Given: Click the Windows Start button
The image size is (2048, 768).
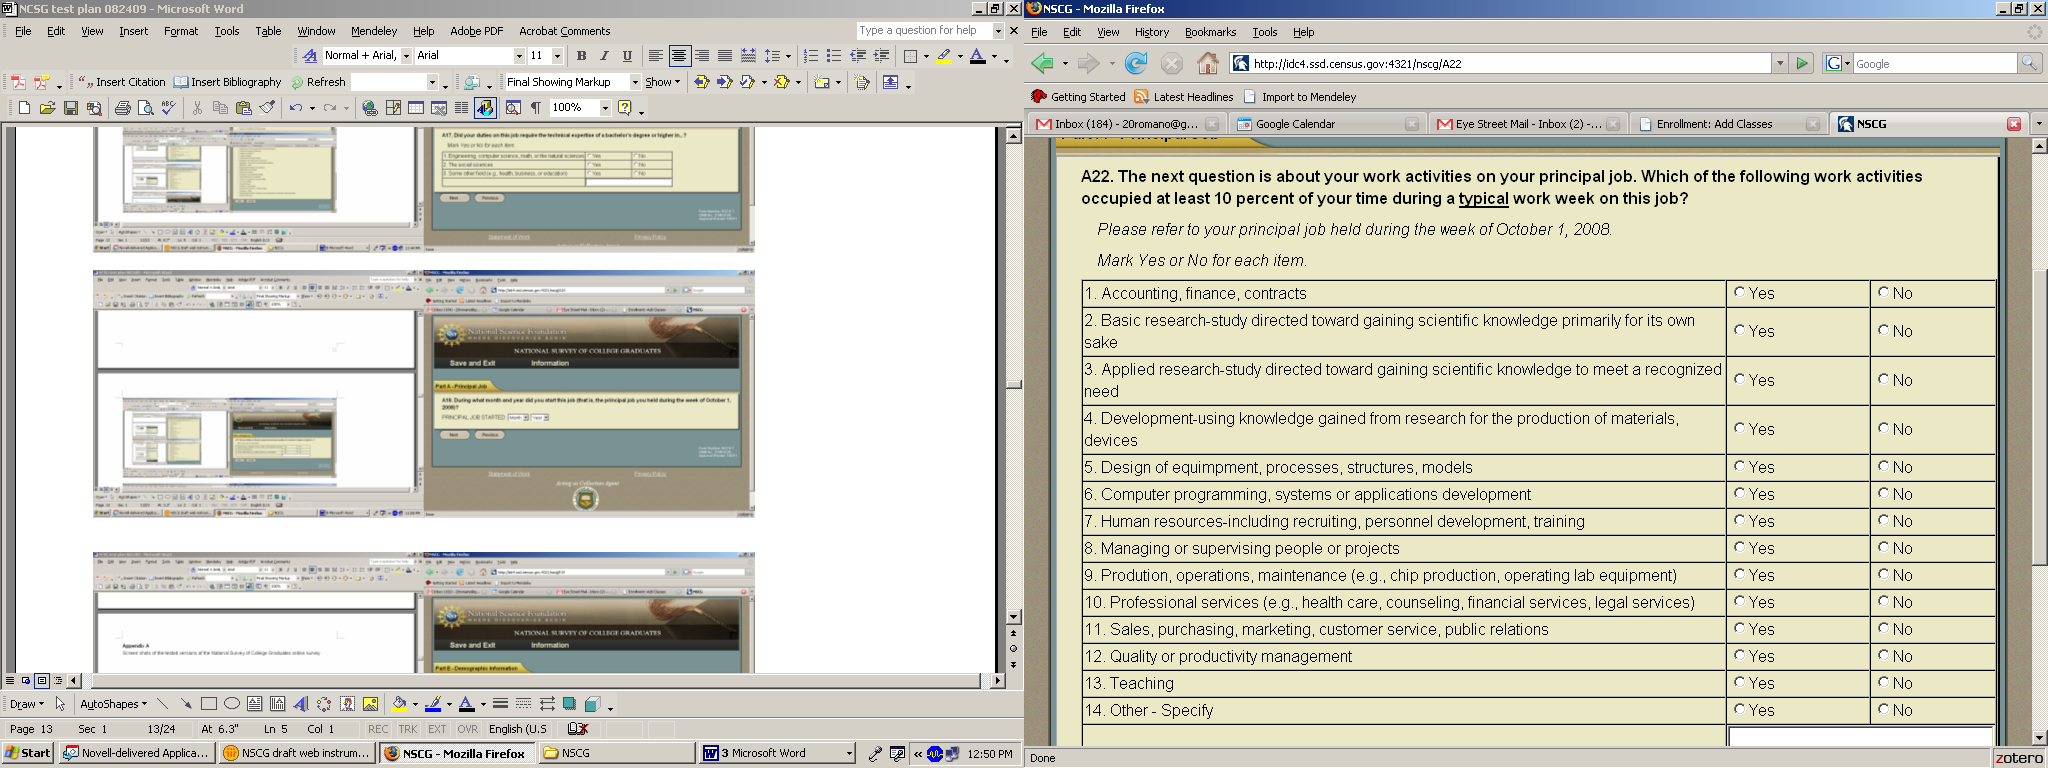Looking at the screenshot, I should [28, 753].
